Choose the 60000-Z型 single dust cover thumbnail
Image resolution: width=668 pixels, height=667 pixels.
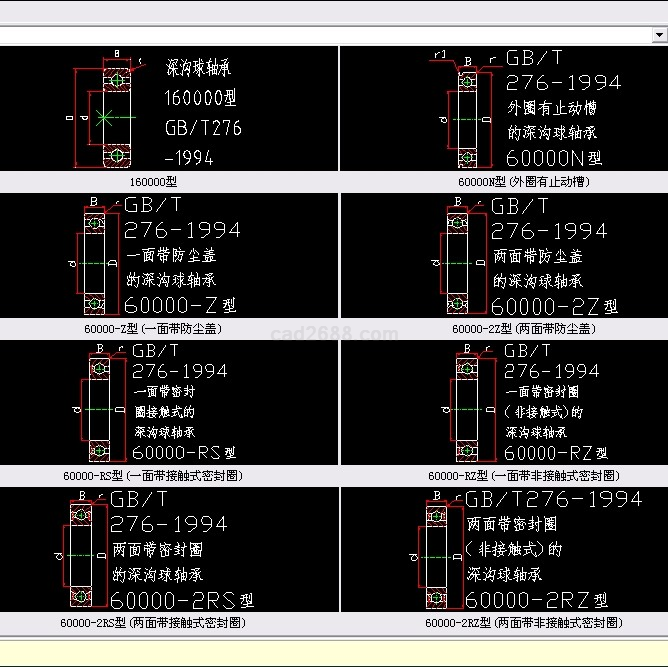click(168, 257)
